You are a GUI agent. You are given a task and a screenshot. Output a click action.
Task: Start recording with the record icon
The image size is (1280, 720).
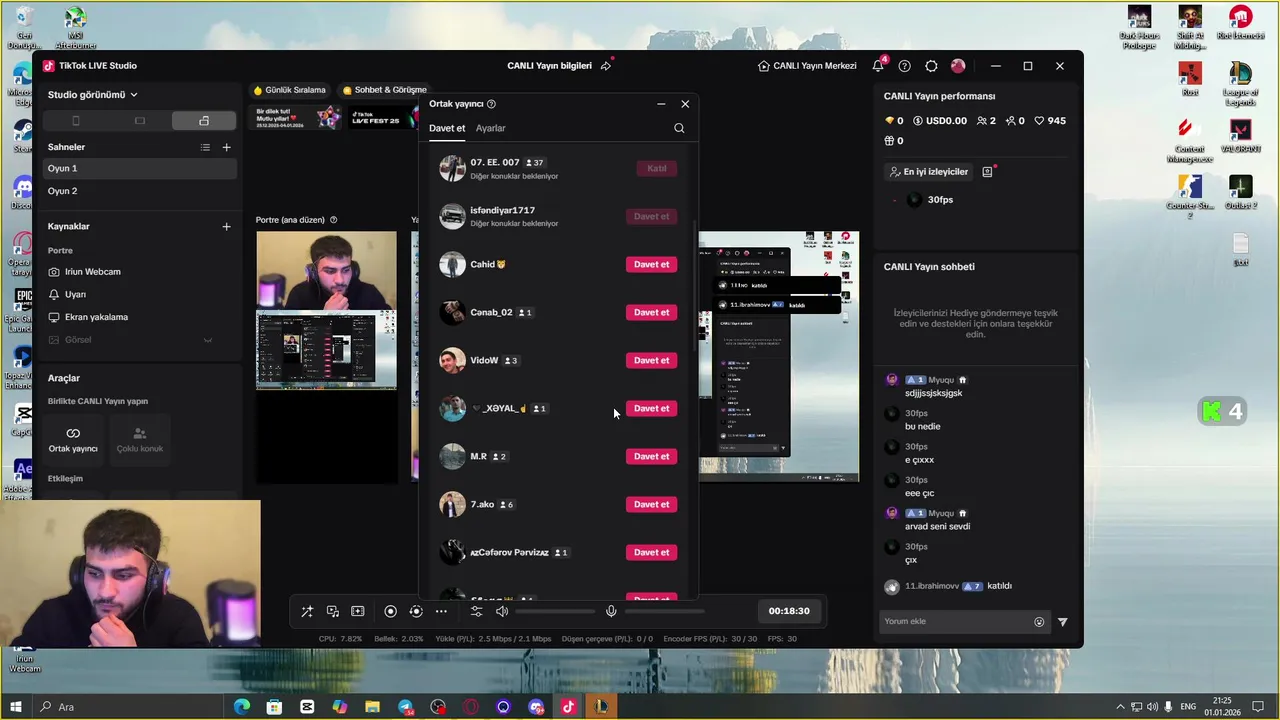point(390,611)
